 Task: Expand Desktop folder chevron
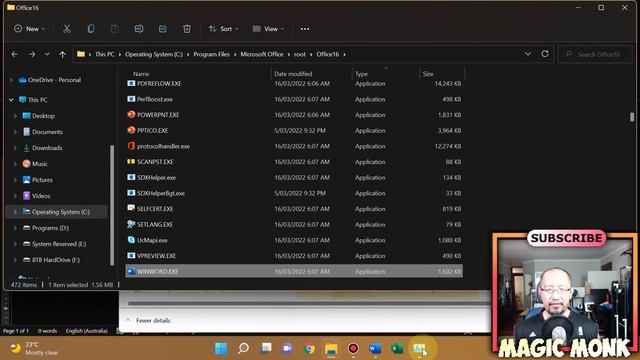pyautogui.click(x=15, y=116)
